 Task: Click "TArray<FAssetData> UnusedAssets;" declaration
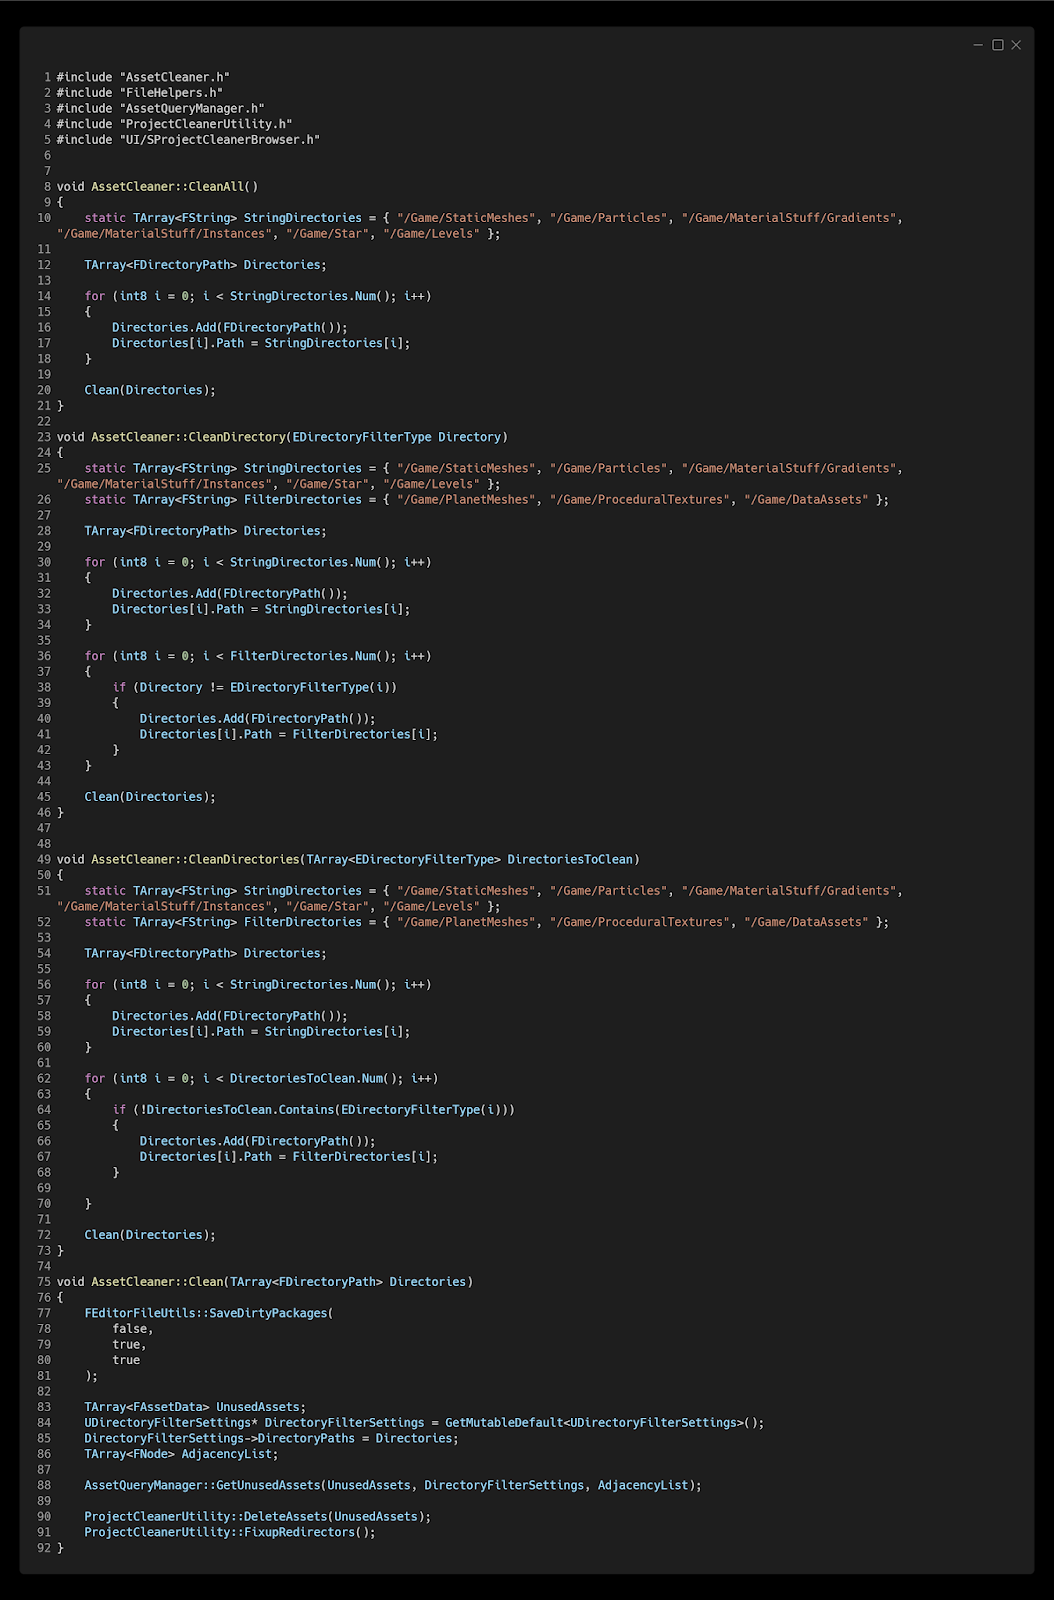click(195, 1407)
